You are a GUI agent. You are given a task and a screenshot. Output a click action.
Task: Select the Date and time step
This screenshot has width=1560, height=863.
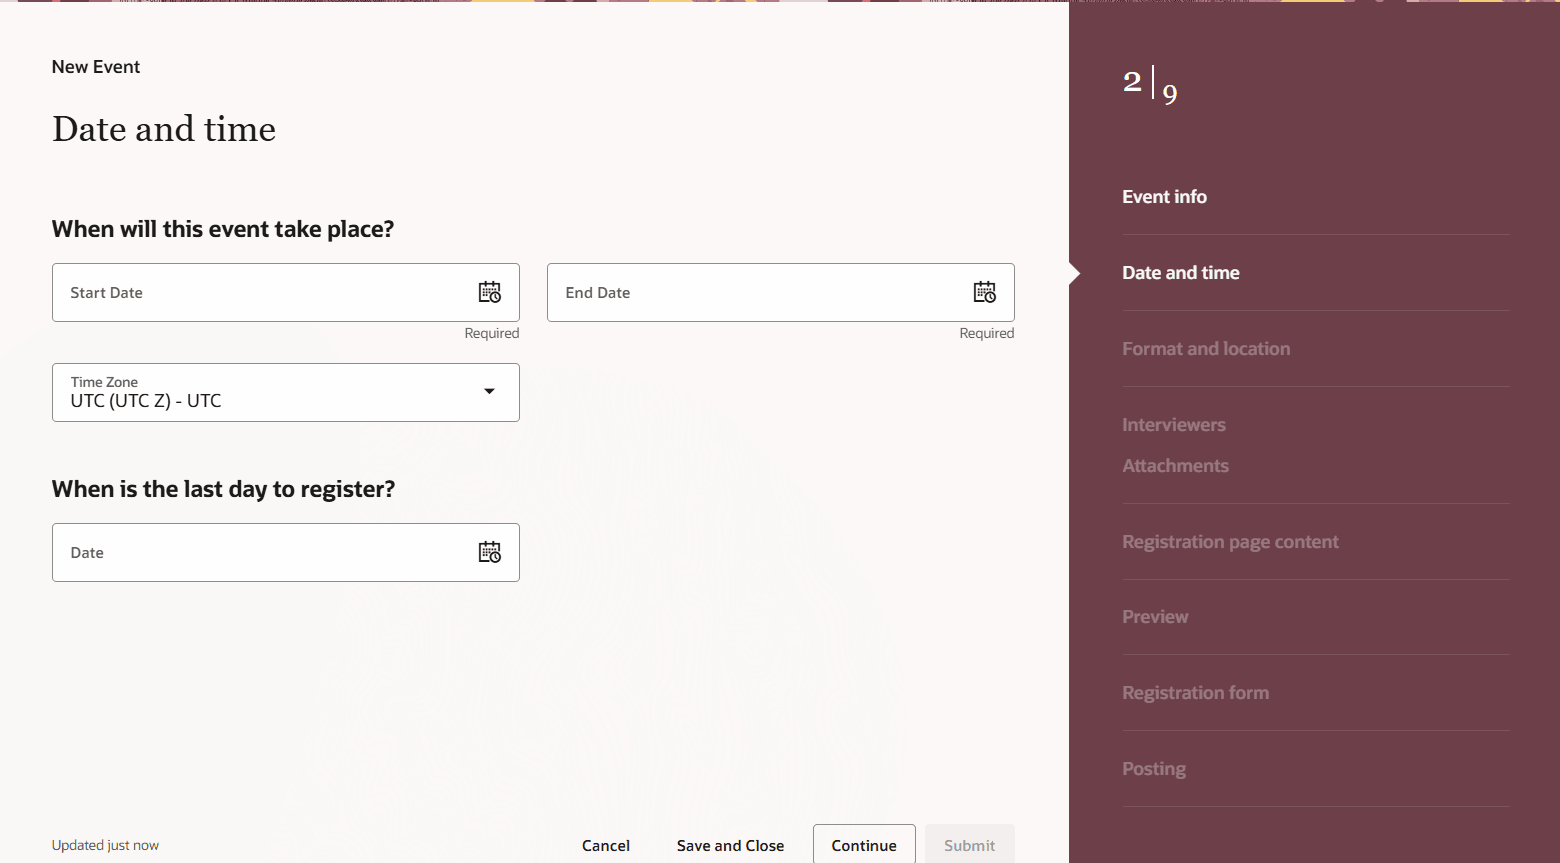pos(1180,273)
